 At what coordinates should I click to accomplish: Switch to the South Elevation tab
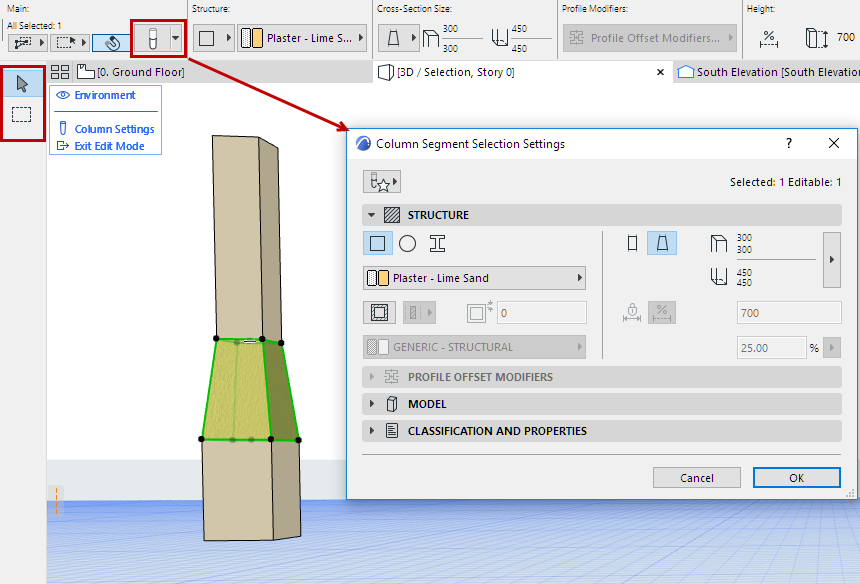(770, 71)
